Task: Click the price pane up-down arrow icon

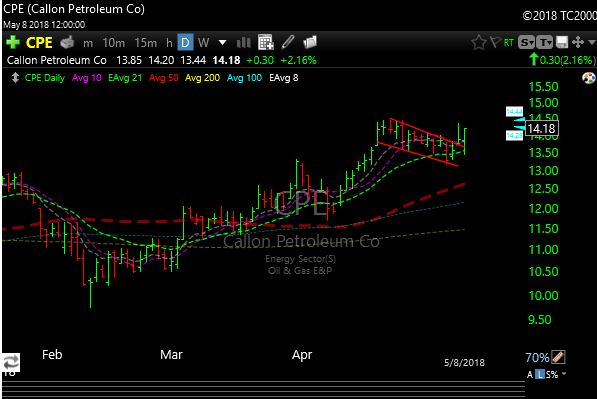Action: (15, 78)
